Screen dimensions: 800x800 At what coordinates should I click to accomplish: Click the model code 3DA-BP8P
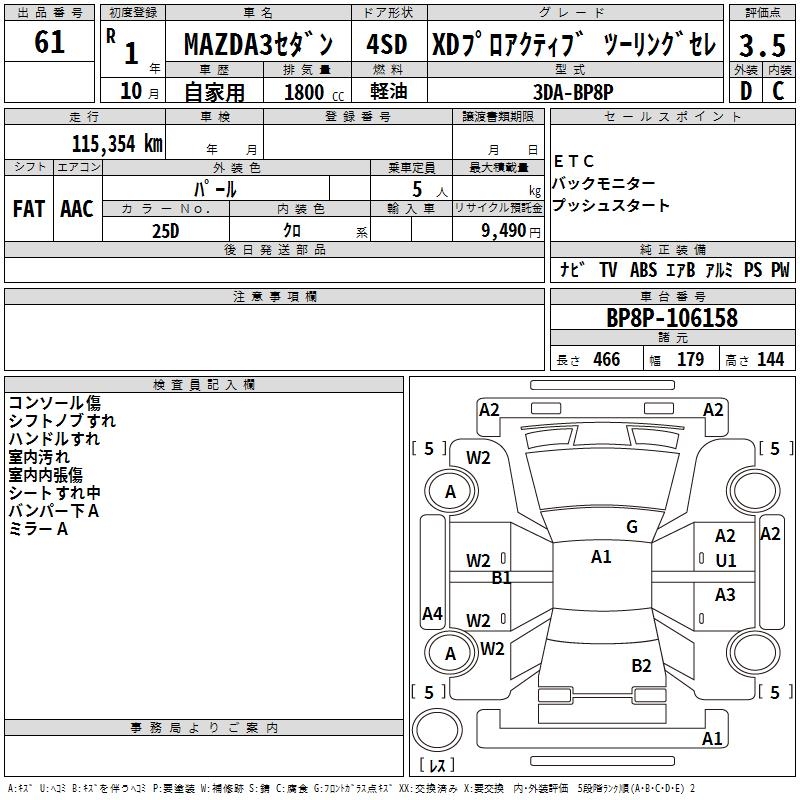coord(574,91)
